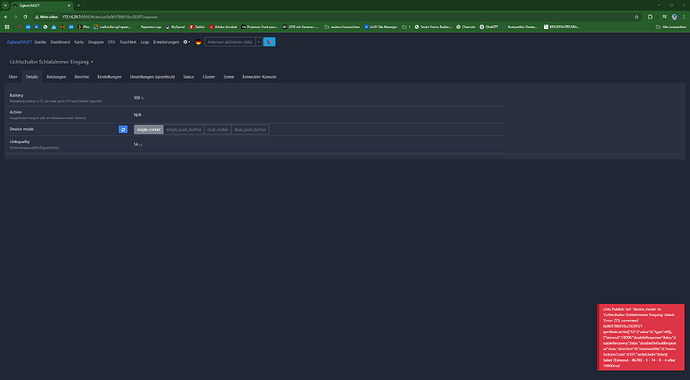Open Gruppen in the navbar

pyautogui.click(x=95, y=42)
